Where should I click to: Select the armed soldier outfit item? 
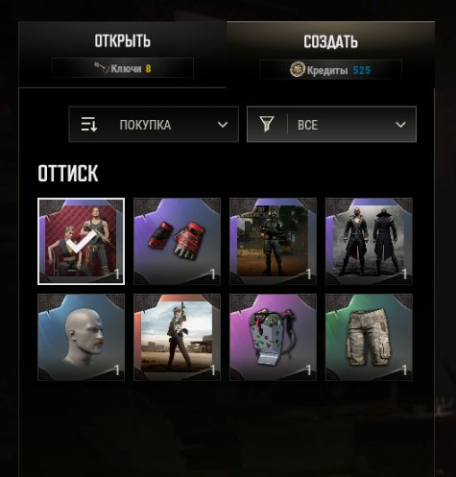click(x=273, y=241)
